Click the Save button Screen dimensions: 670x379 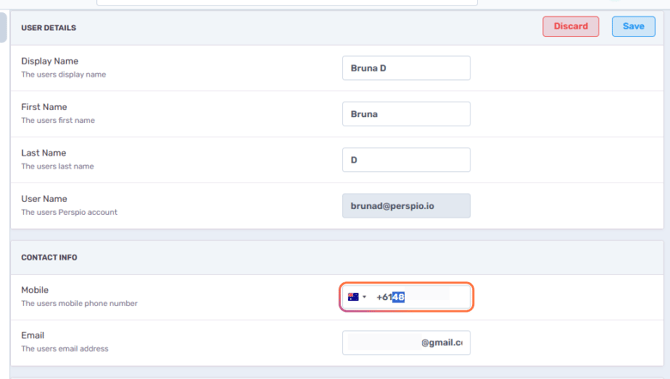[x=633, y=26]
